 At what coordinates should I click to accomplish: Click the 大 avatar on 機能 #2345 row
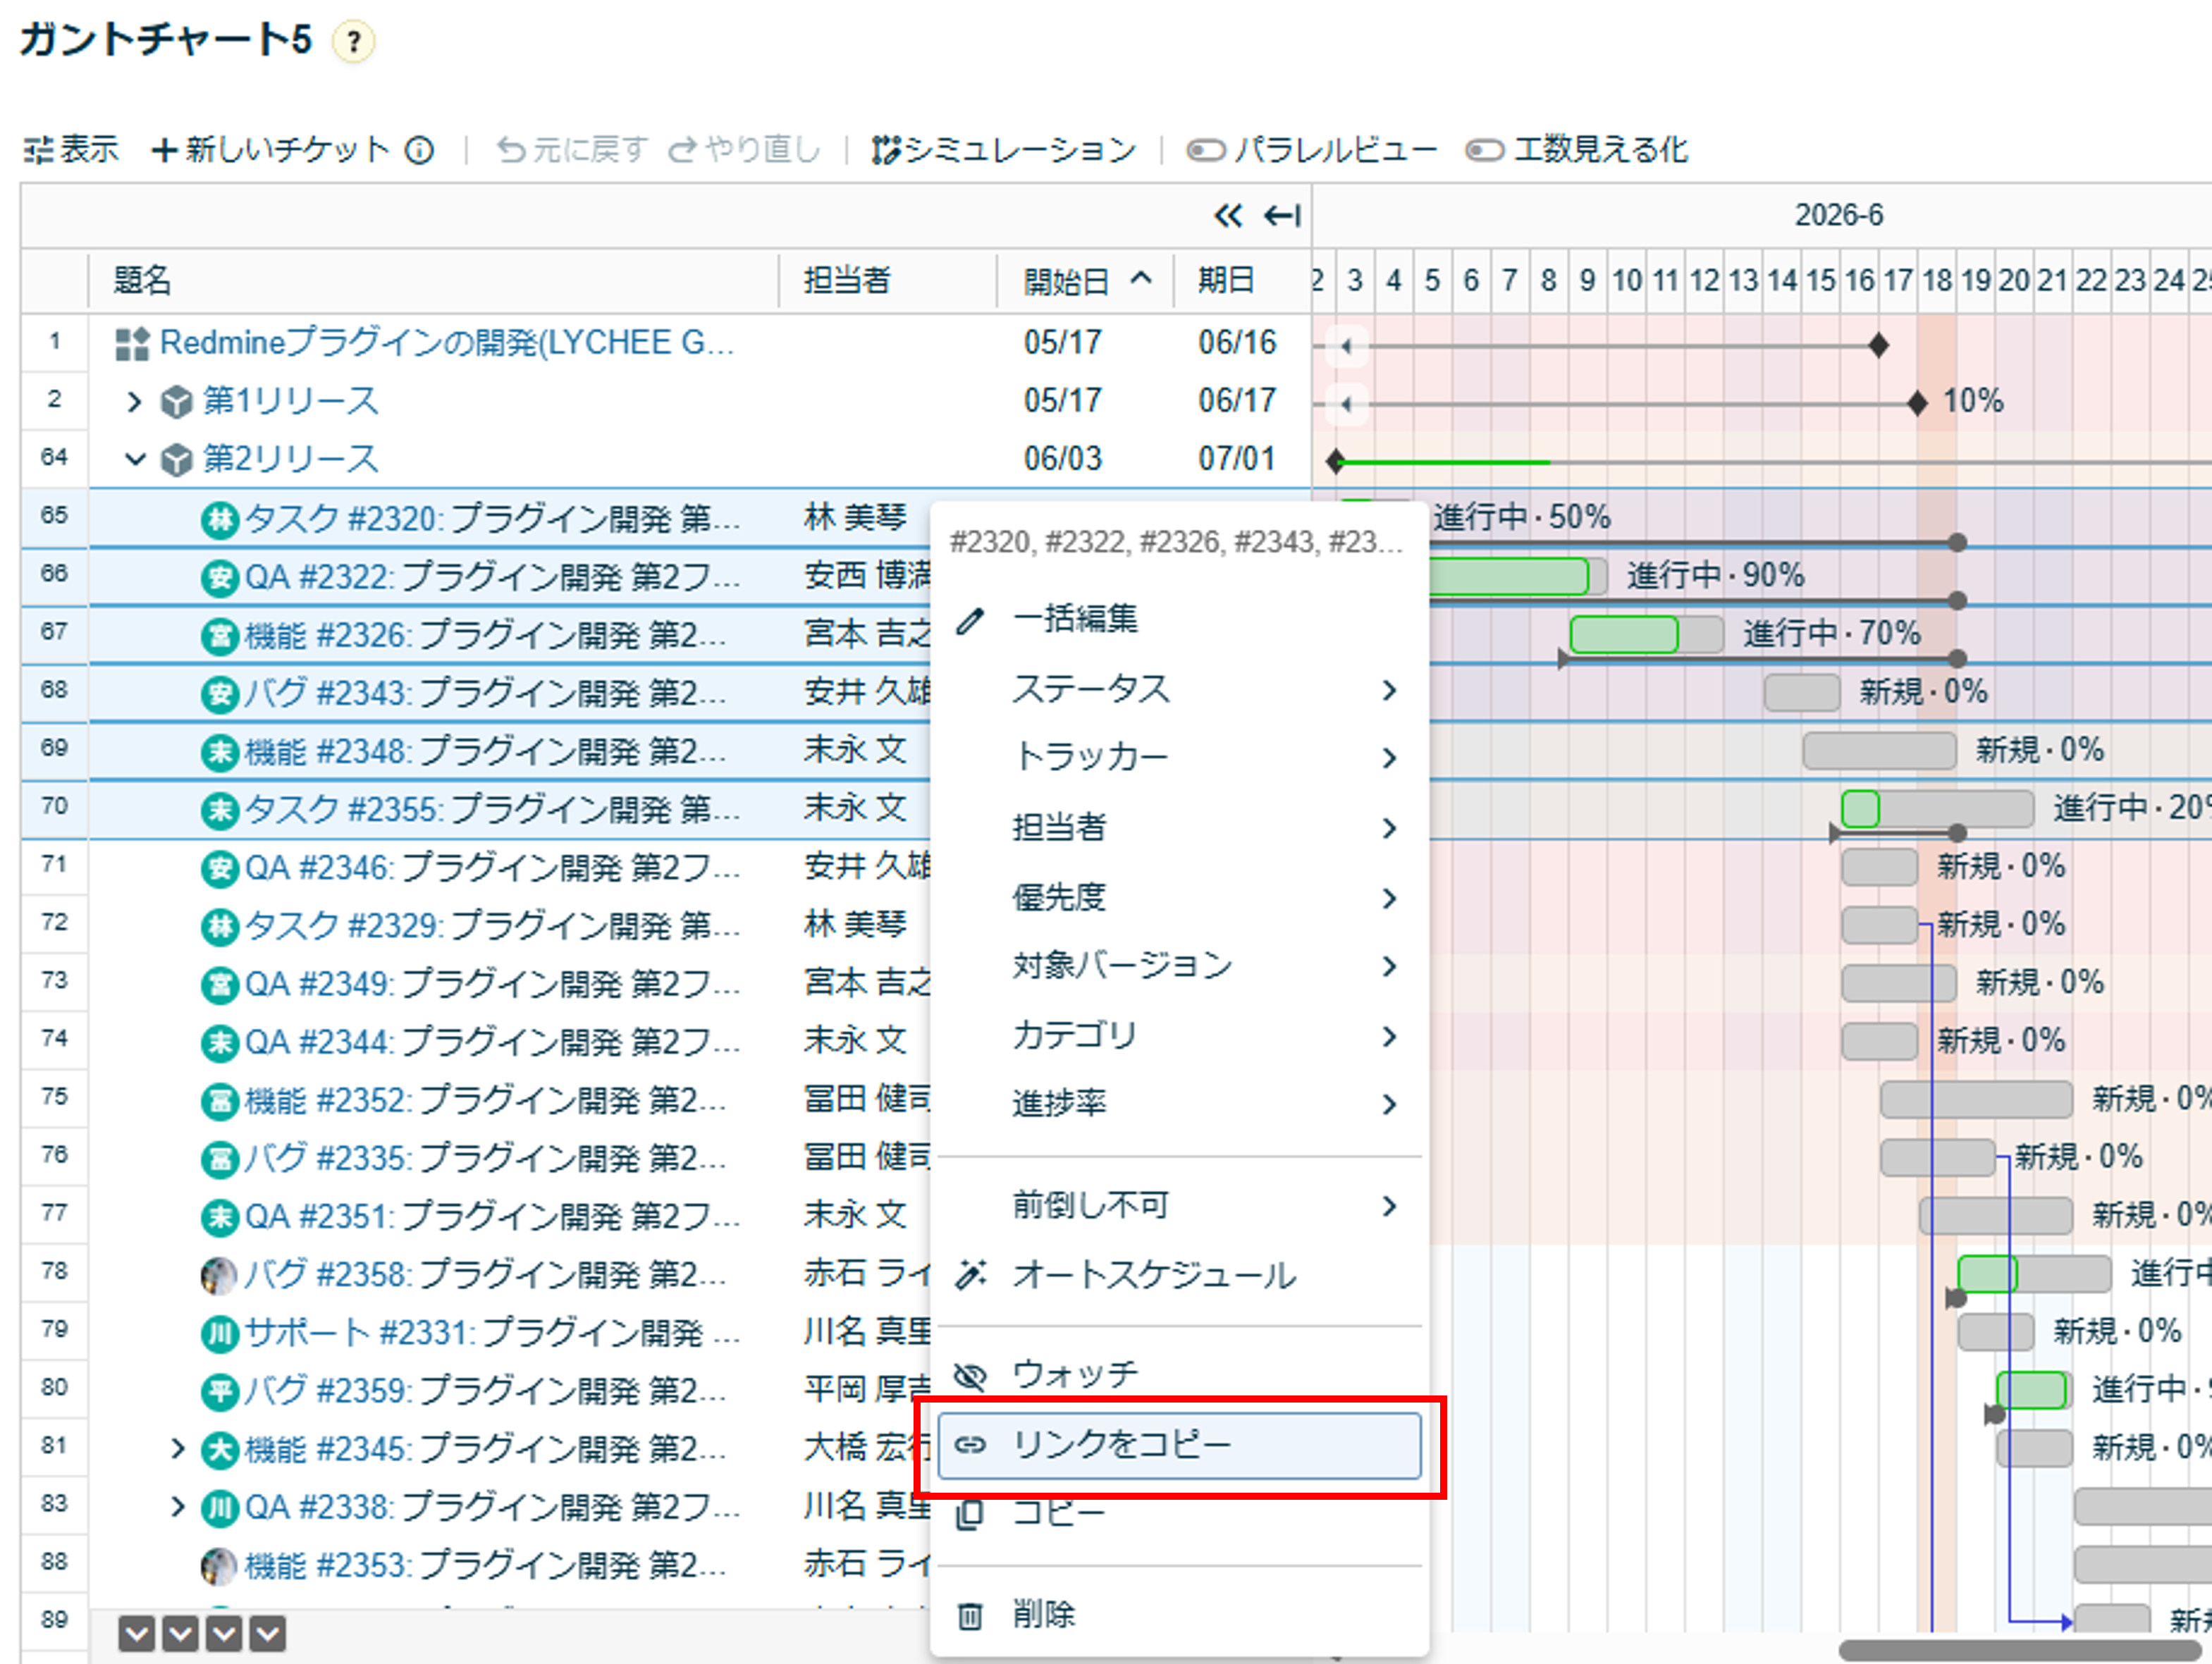tap(220, 1450)
